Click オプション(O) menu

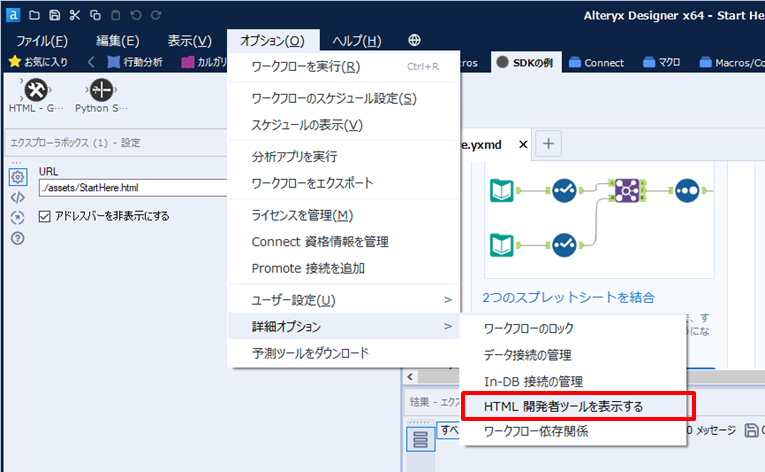point(272,41)
